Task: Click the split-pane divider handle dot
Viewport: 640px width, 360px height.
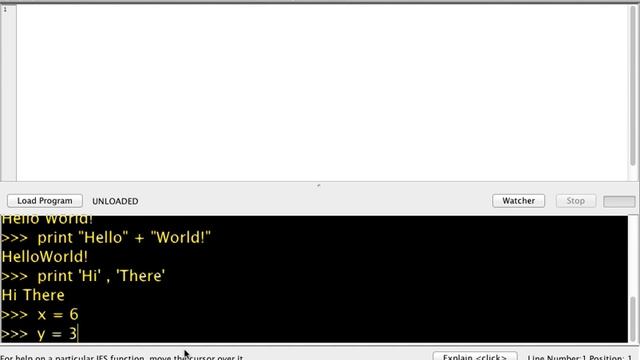Action: [x=319, y=185]
